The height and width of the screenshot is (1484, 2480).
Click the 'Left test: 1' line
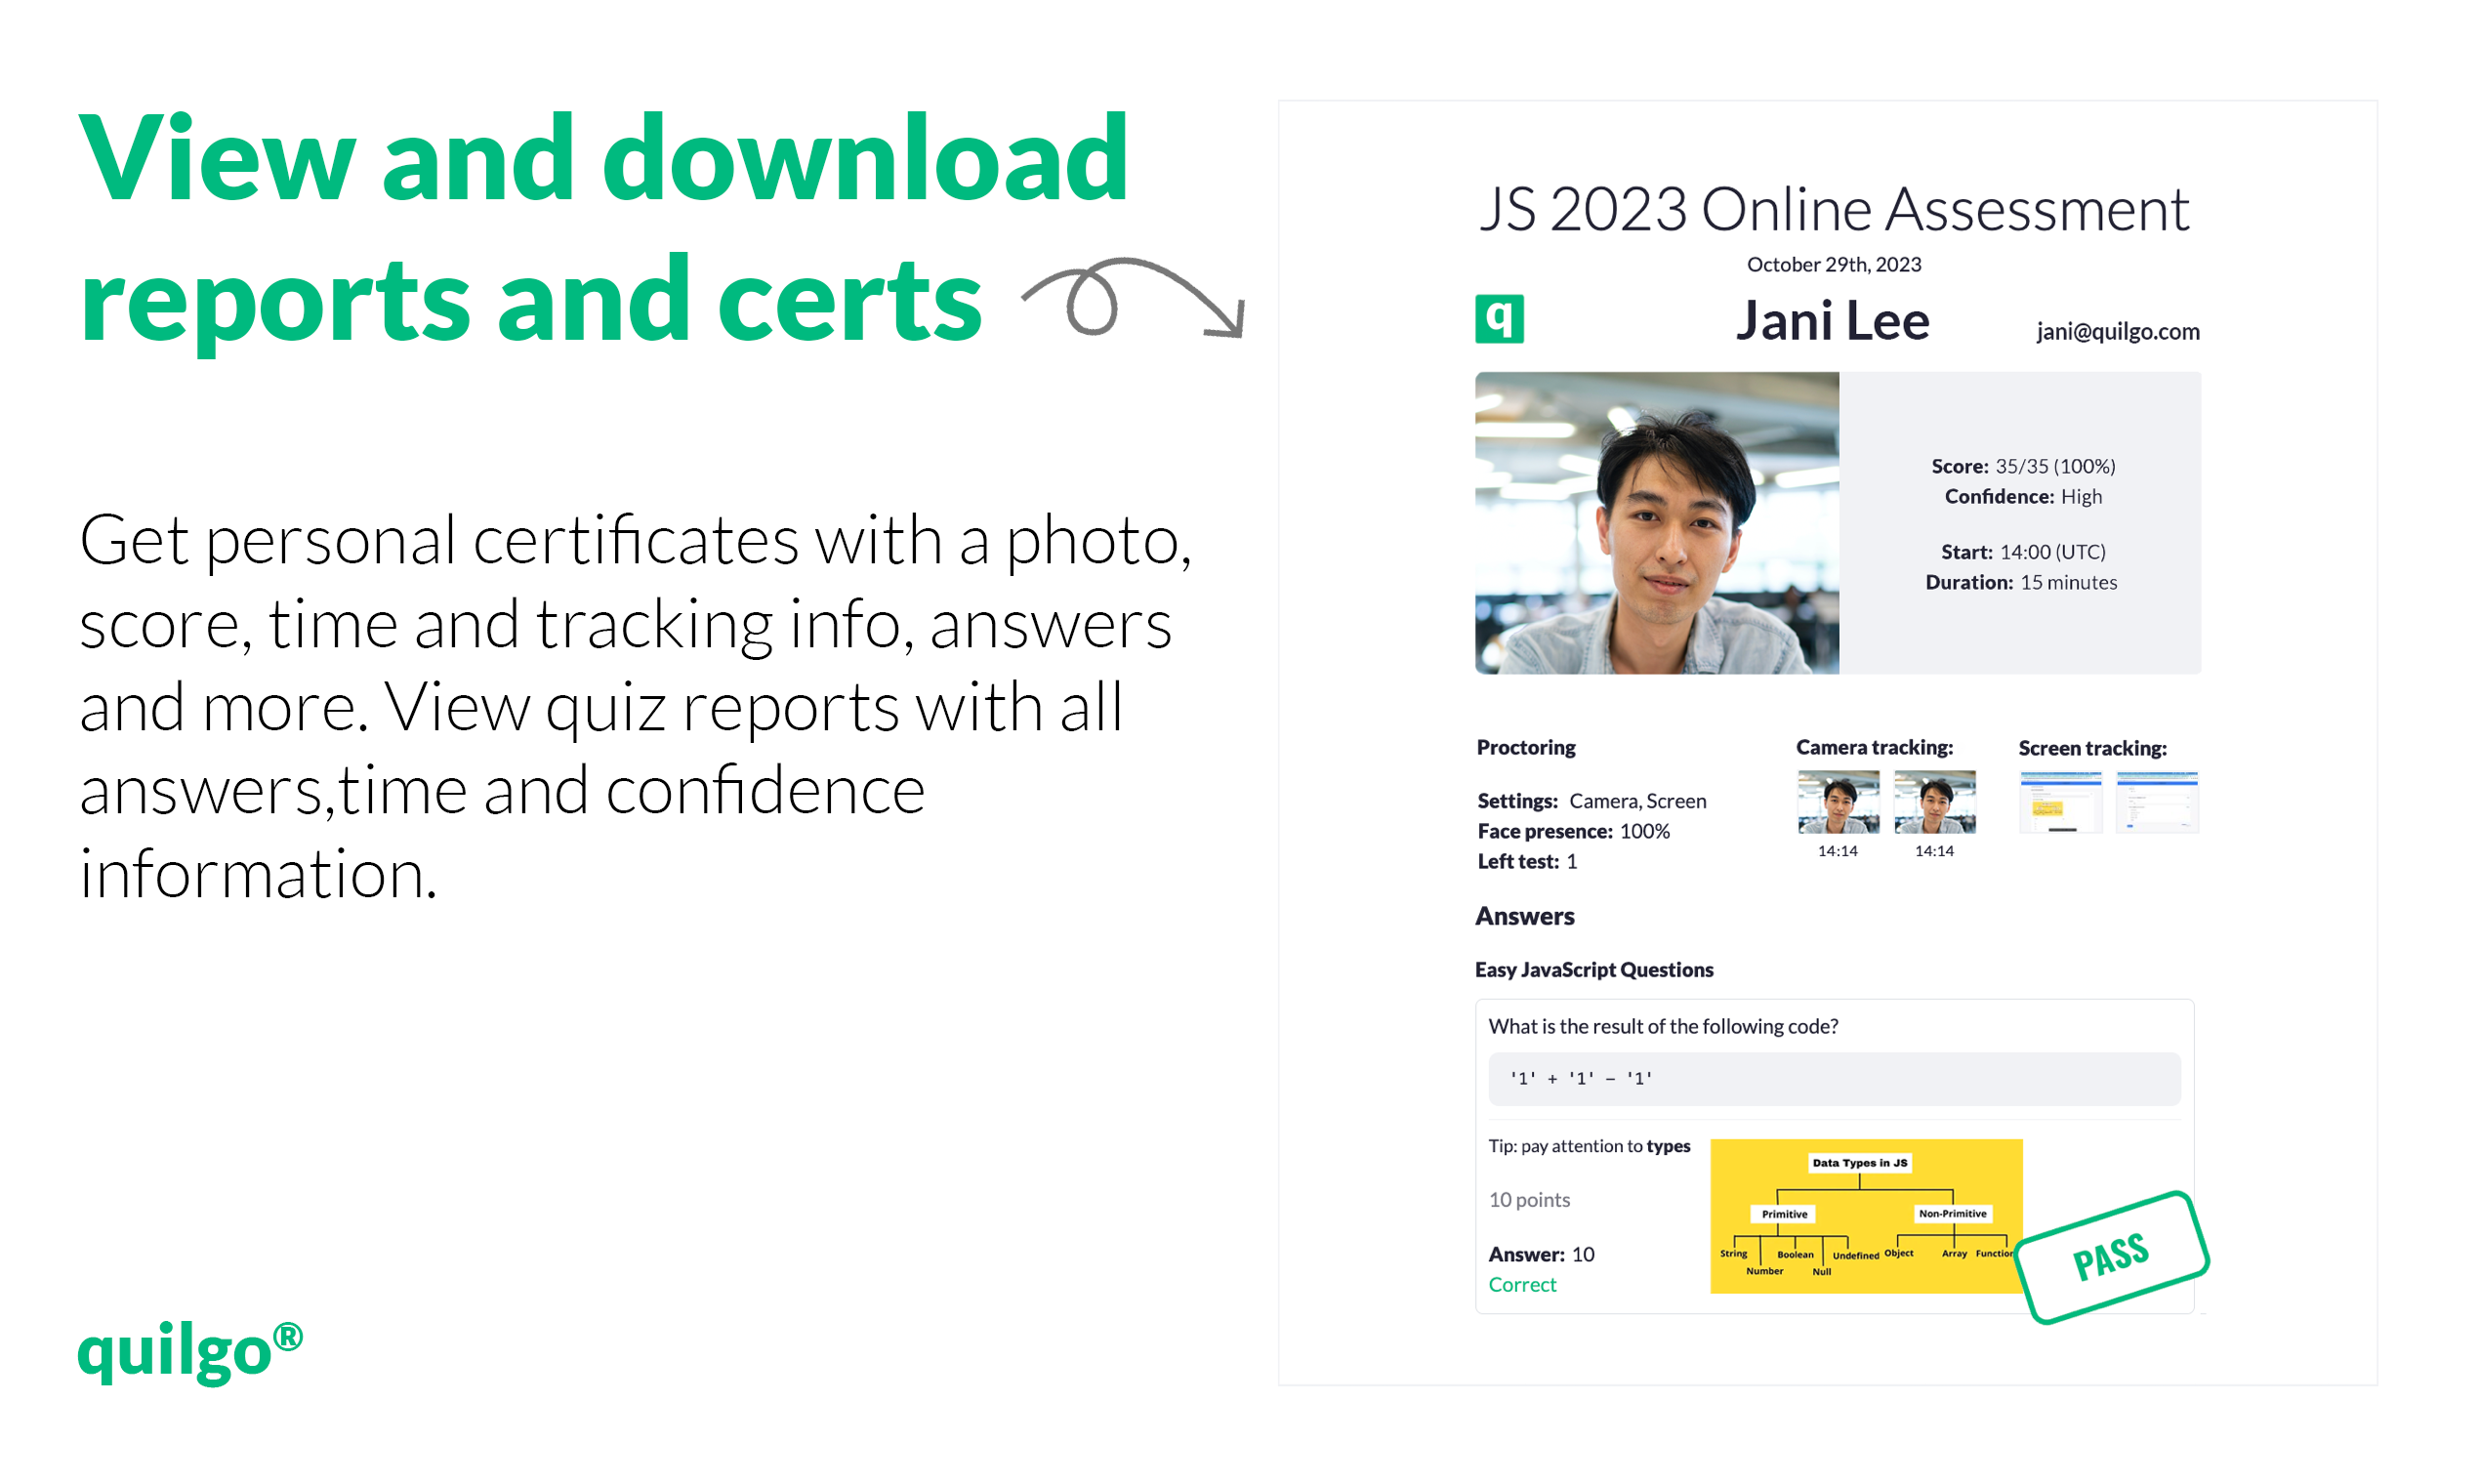coord(1527,861)
